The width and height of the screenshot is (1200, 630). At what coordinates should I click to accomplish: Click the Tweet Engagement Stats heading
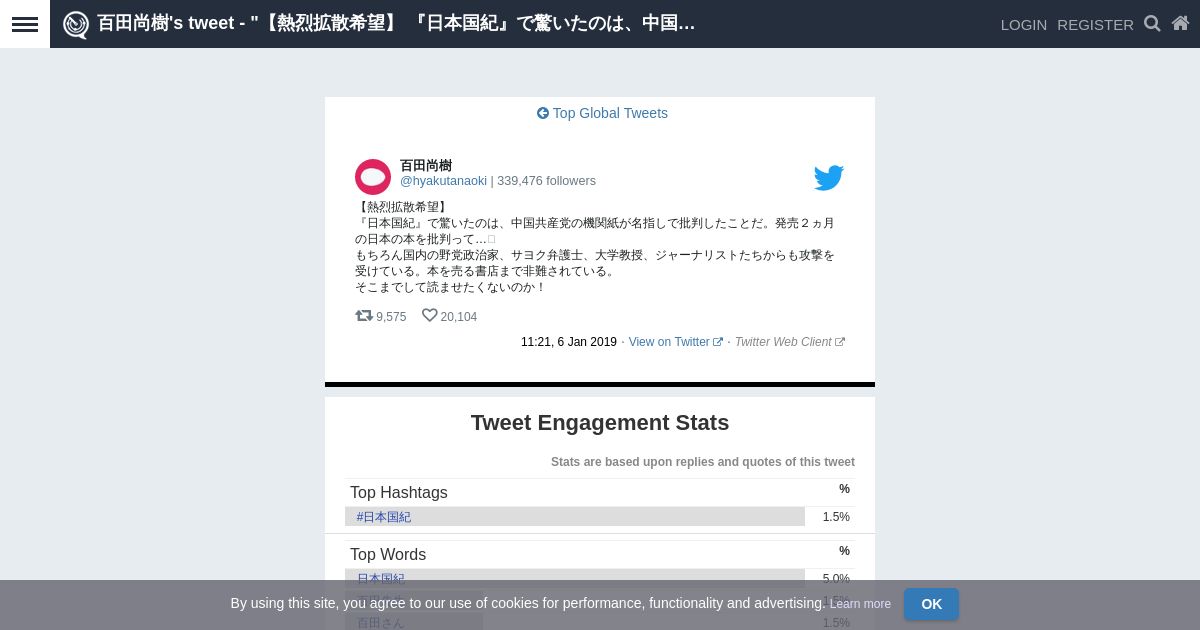[x=600, y=423]
